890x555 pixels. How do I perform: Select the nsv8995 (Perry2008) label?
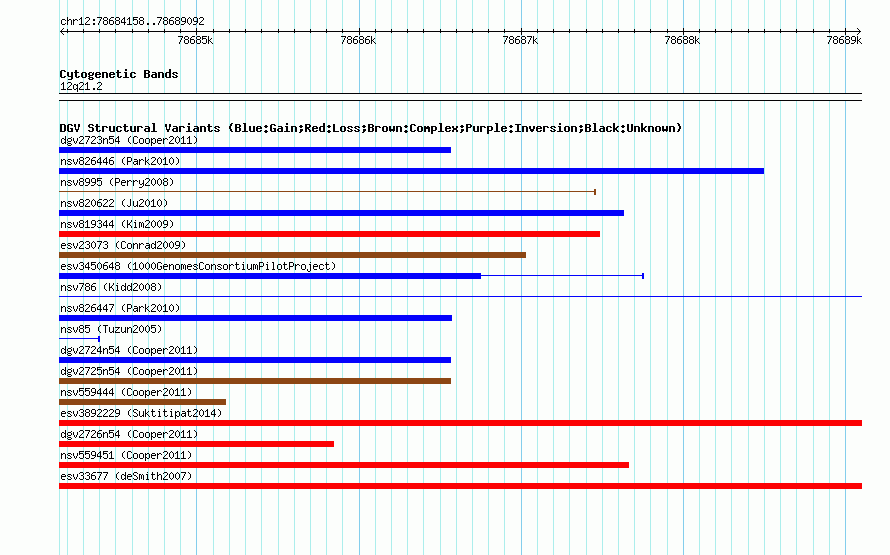(x=117, y=182)
